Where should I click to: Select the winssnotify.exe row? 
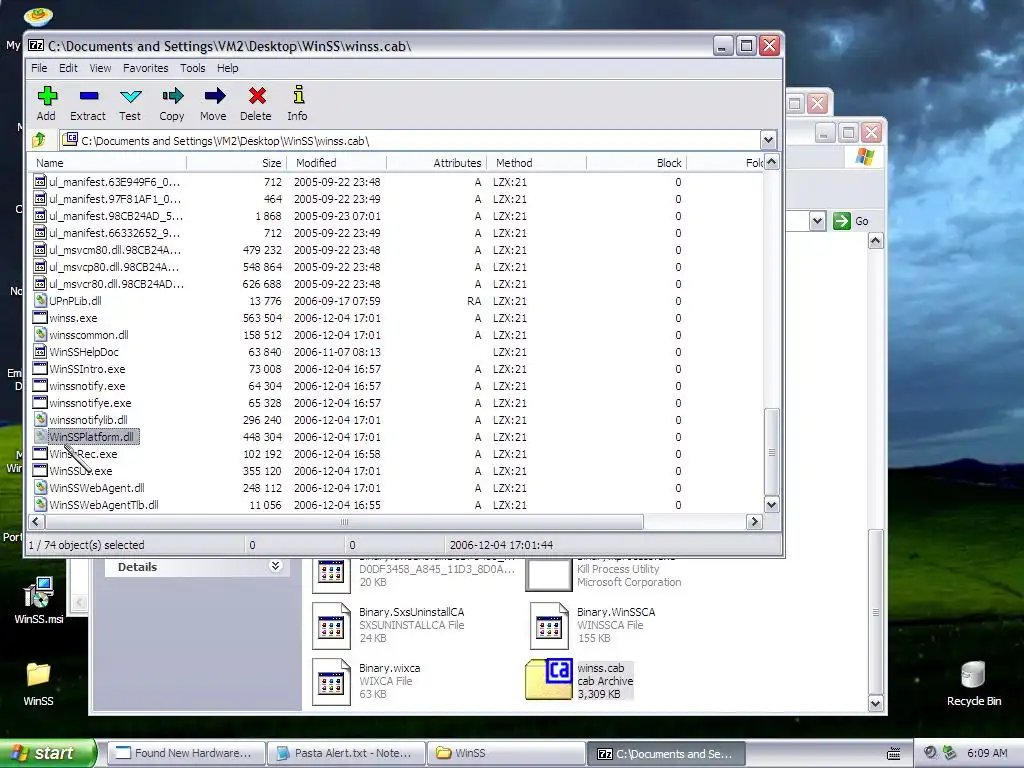tap(396, 386)
